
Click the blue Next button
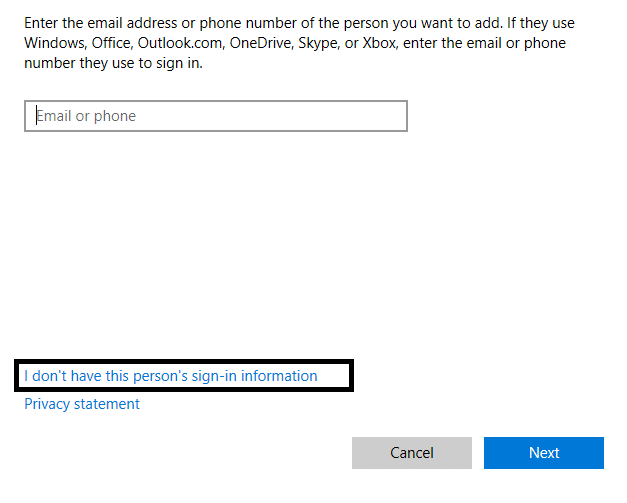pos(543,453)
